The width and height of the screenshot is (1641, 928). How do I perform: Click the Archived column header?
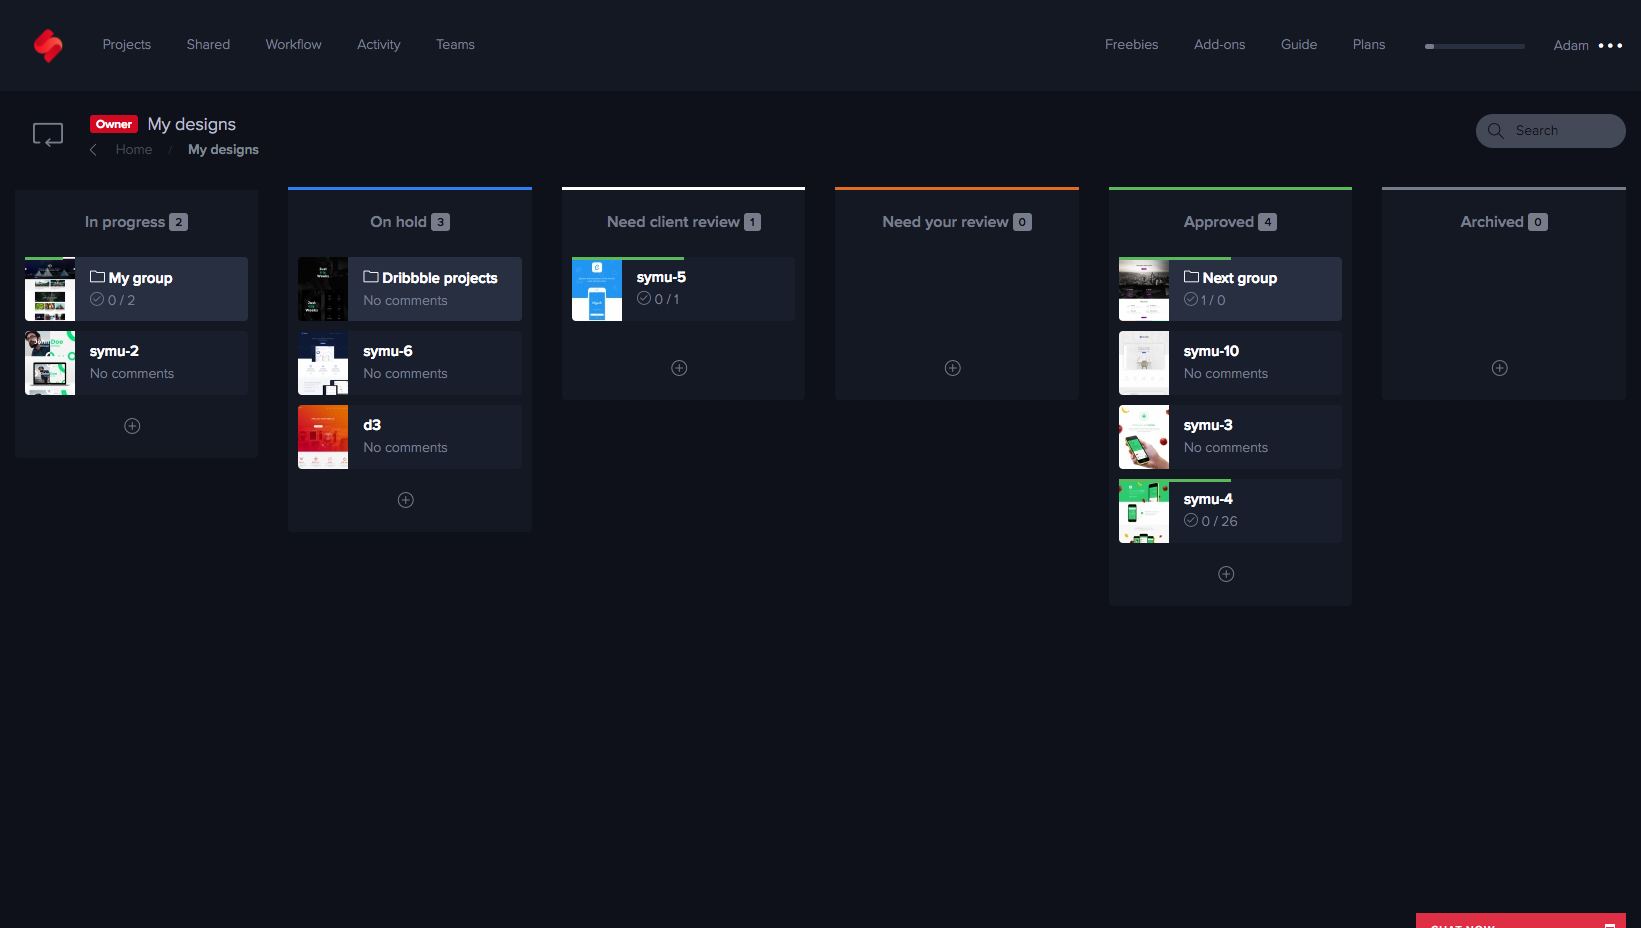click(x=1504, y=222)
